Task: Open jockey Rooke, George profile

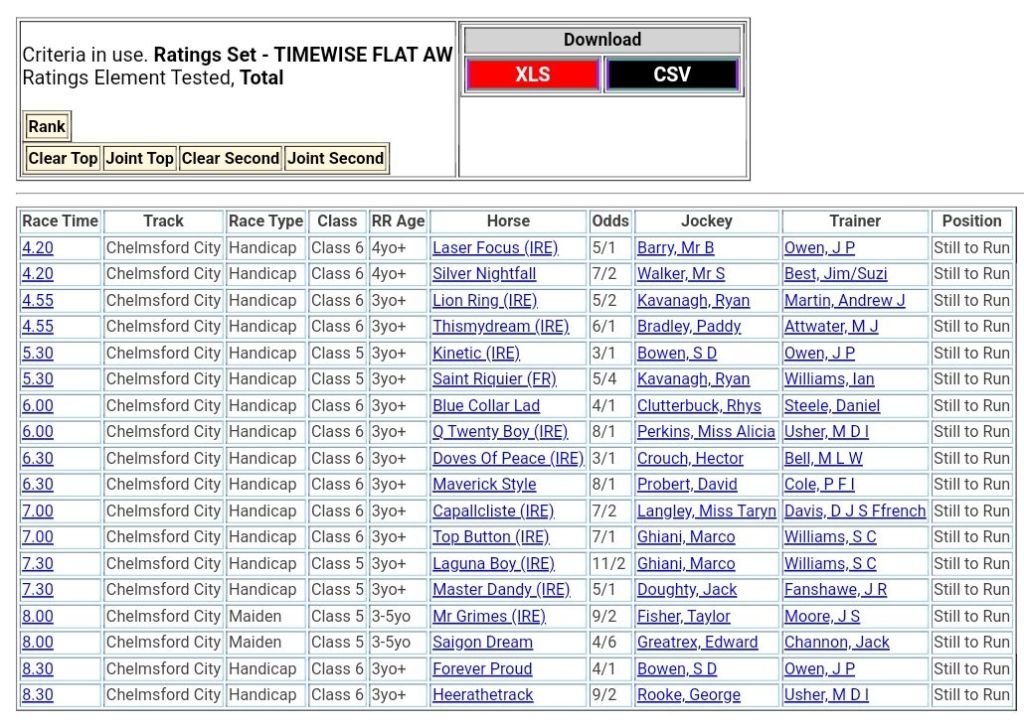Action: tap(688, 695)
